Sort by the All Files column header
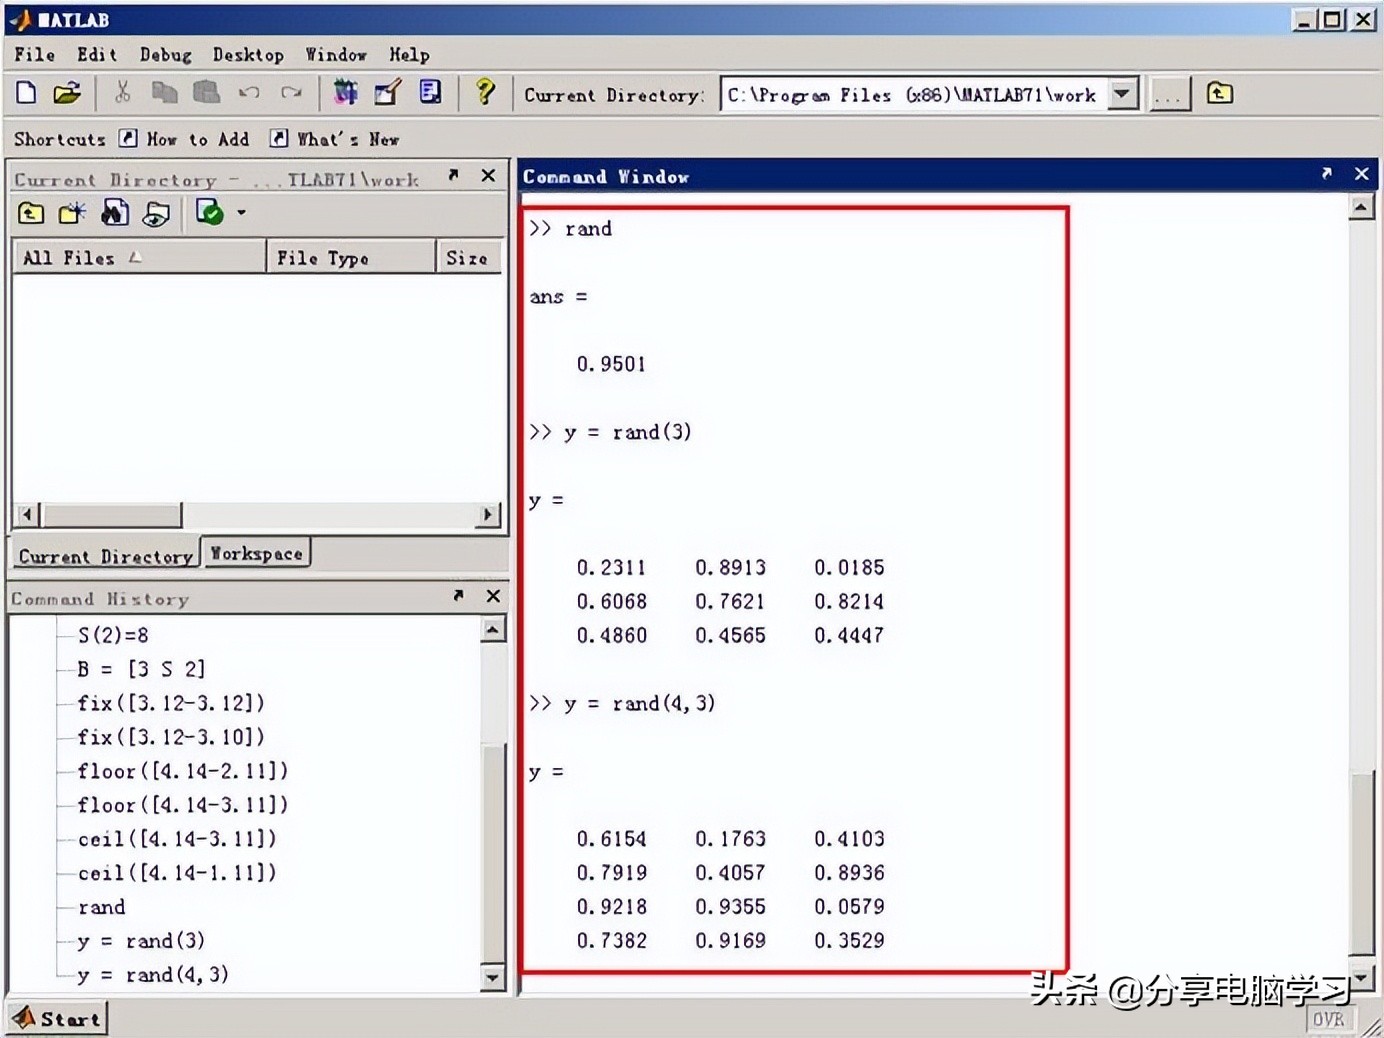Screen dimensions: 1384x1038 click(x=139, y=257)
